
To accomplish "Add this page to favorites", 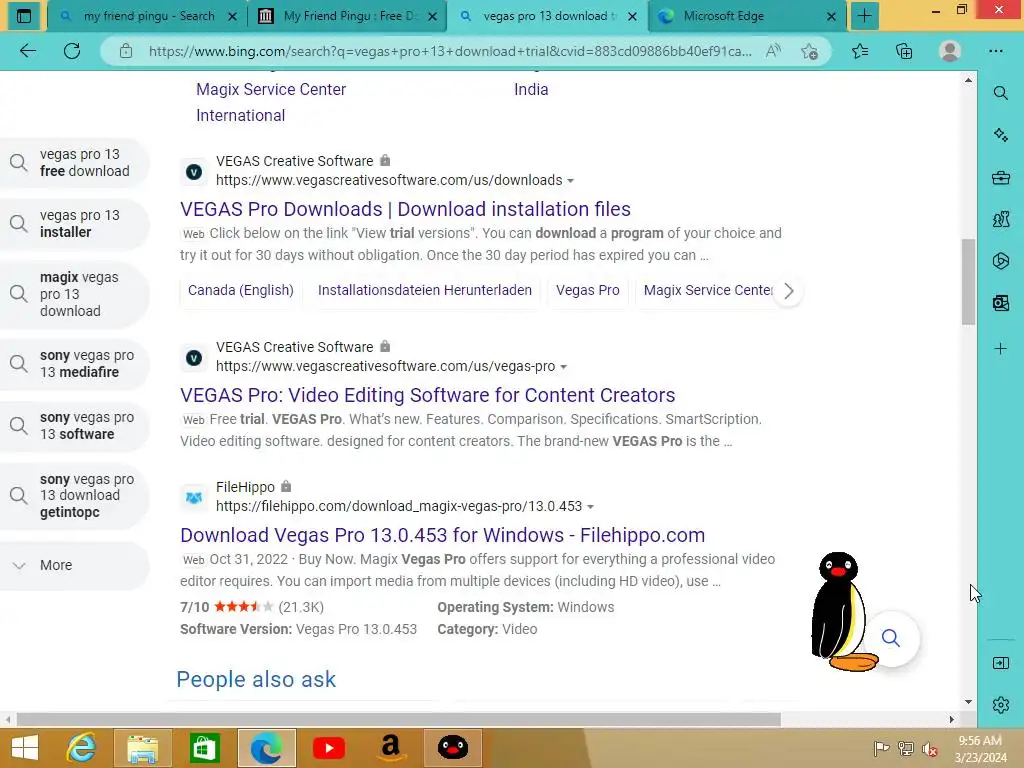I will coord(810,51).
